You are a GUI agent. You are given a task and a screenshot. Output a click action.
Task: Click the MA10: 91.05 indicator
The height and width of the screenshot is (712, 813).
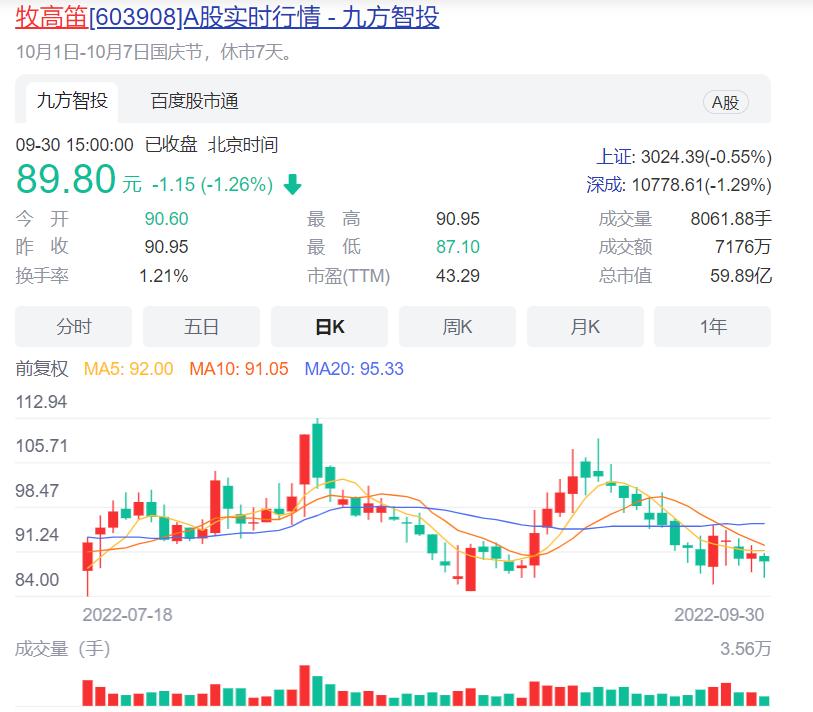(x=239, y=369)
